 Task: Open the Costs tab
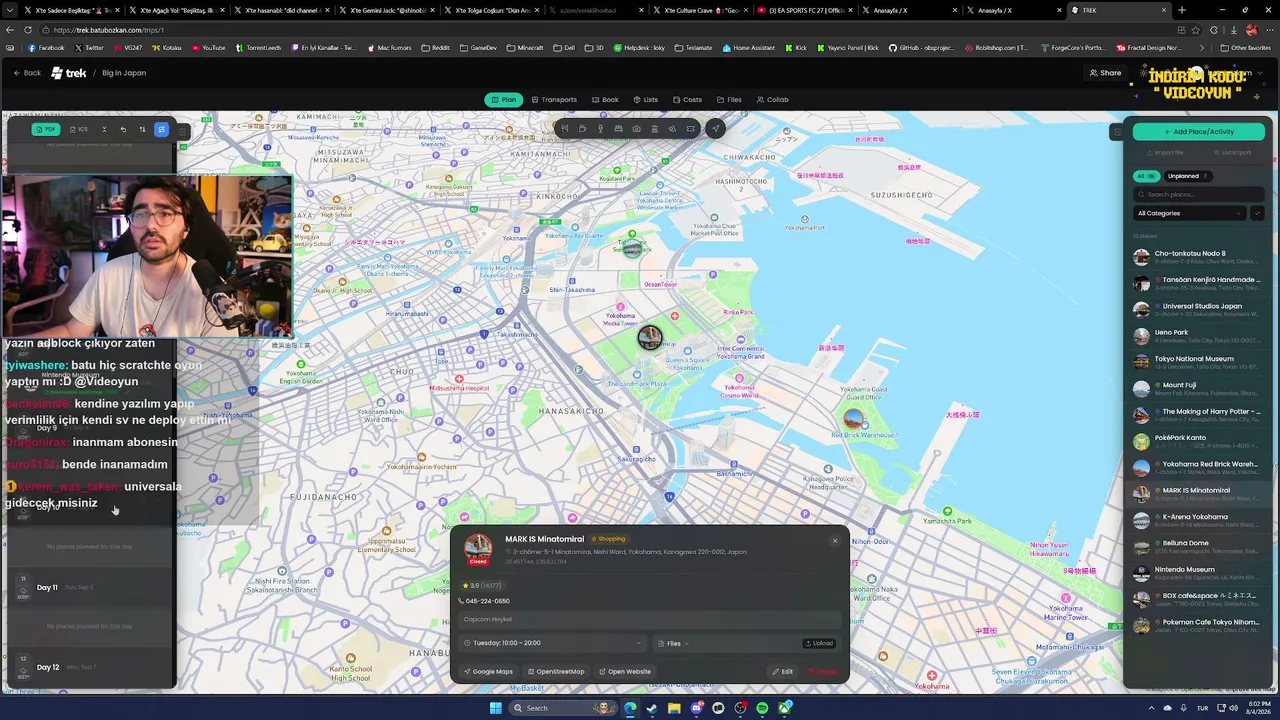point(687,100)
